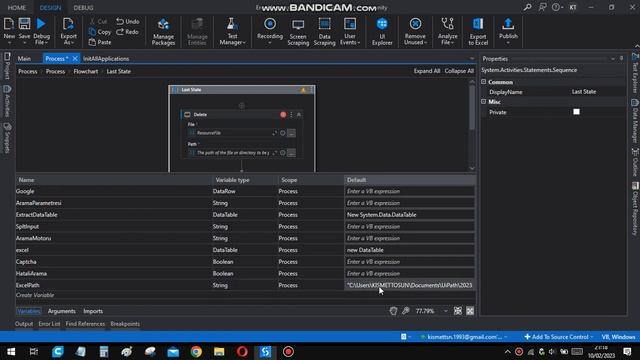Screen dimensions: 640x360
Task: Switch to the Main workflow tab
Action: (x=24, y=59)
